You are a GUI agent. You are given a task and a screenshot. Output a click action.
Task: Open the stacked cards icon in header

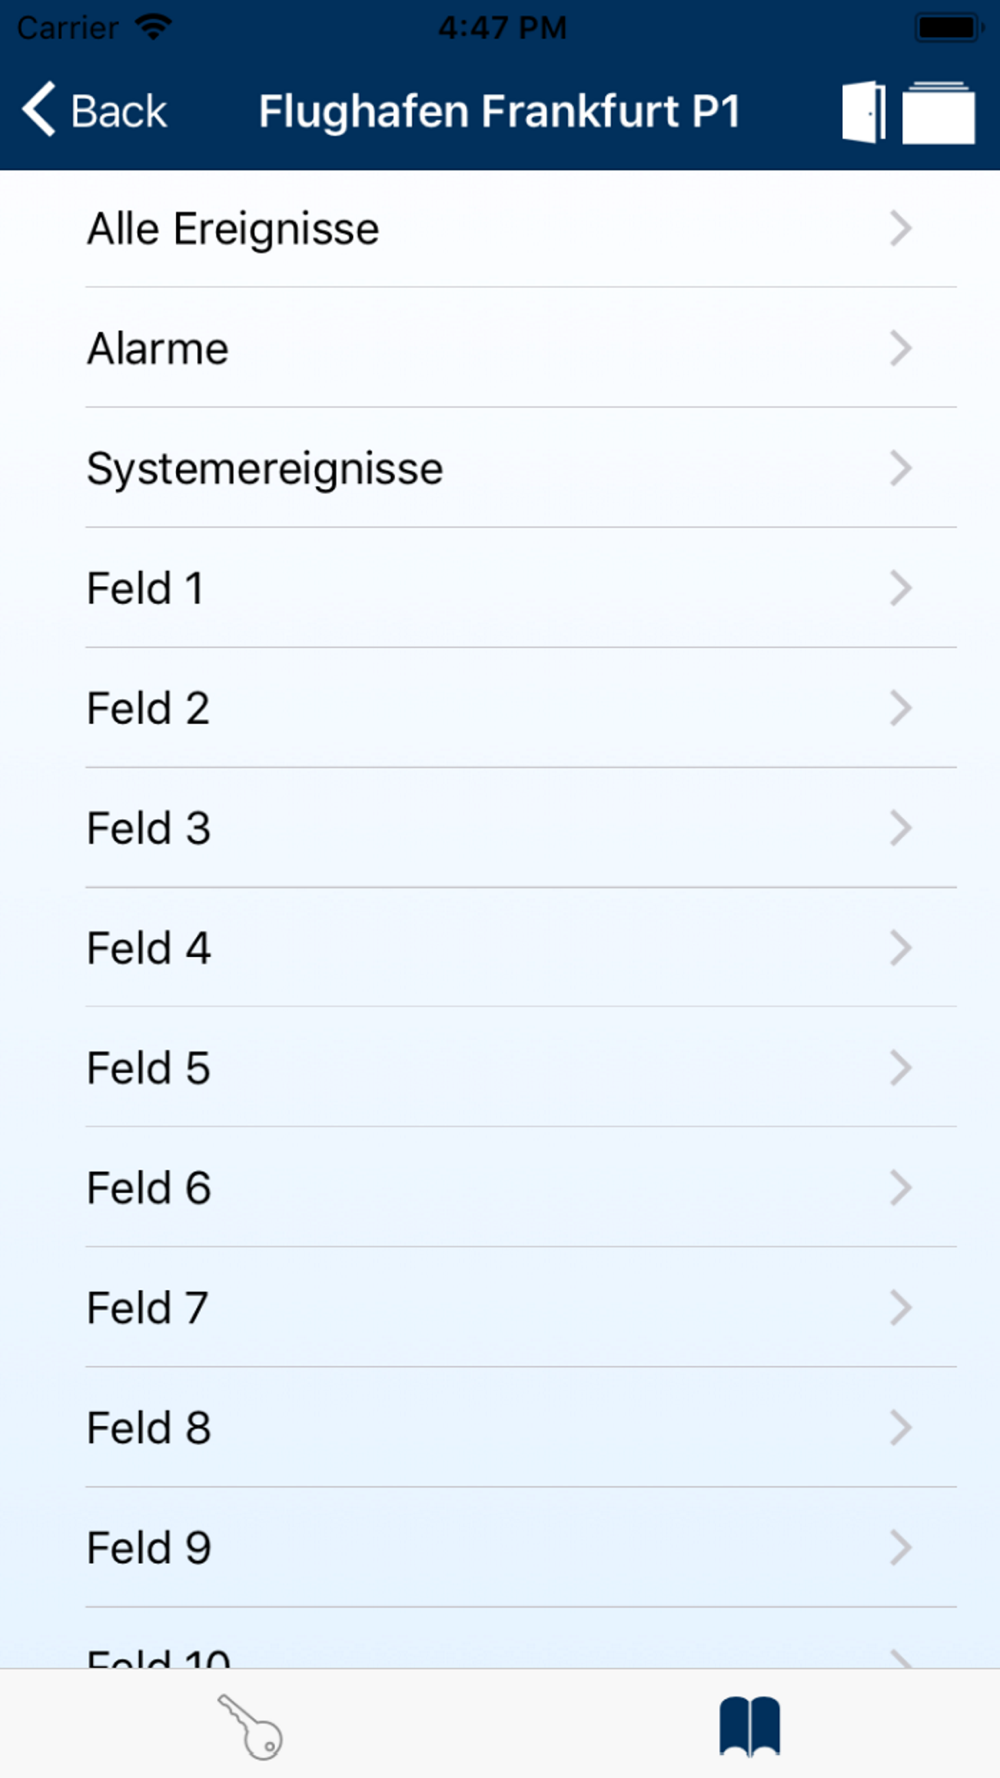938,112
